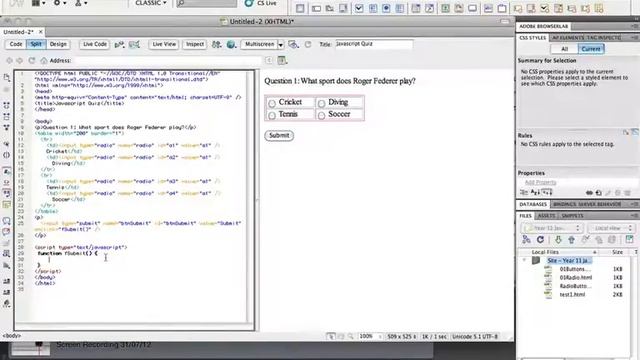
Task: Open the Visual aids eye icon
Action: [293, 44]
